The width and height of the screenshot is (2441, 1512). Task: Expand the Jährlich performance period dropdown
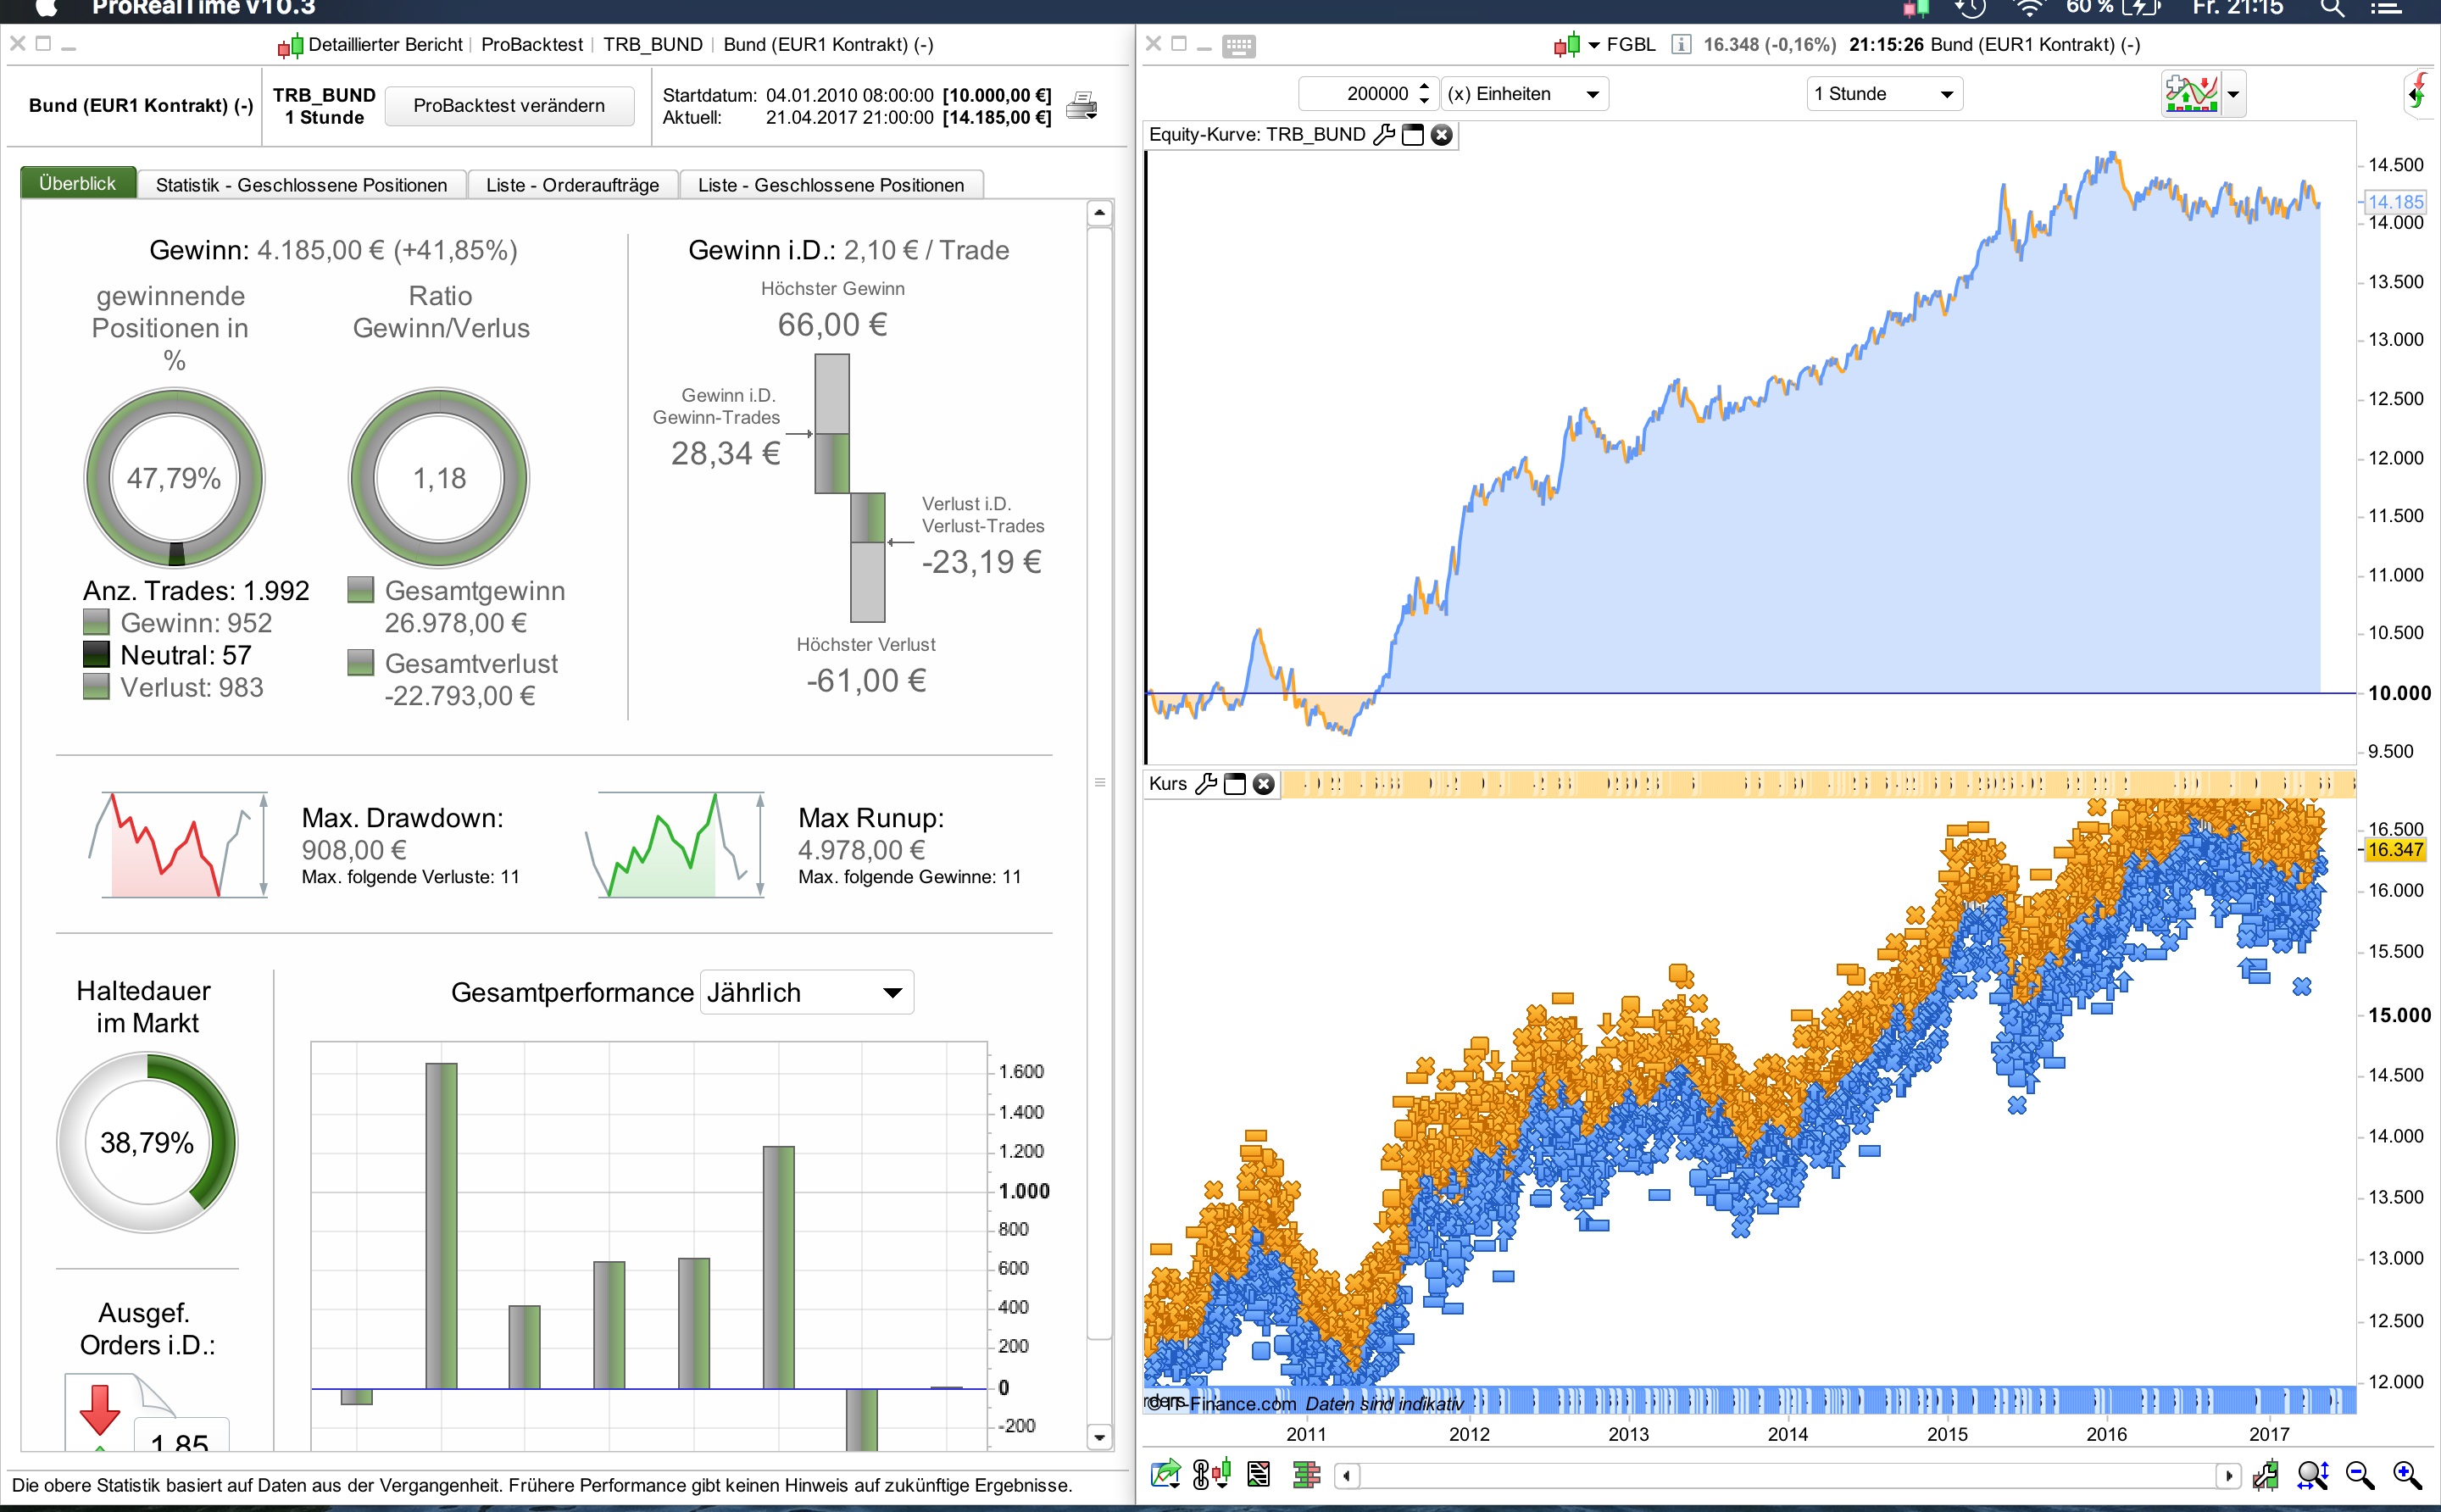806,992
